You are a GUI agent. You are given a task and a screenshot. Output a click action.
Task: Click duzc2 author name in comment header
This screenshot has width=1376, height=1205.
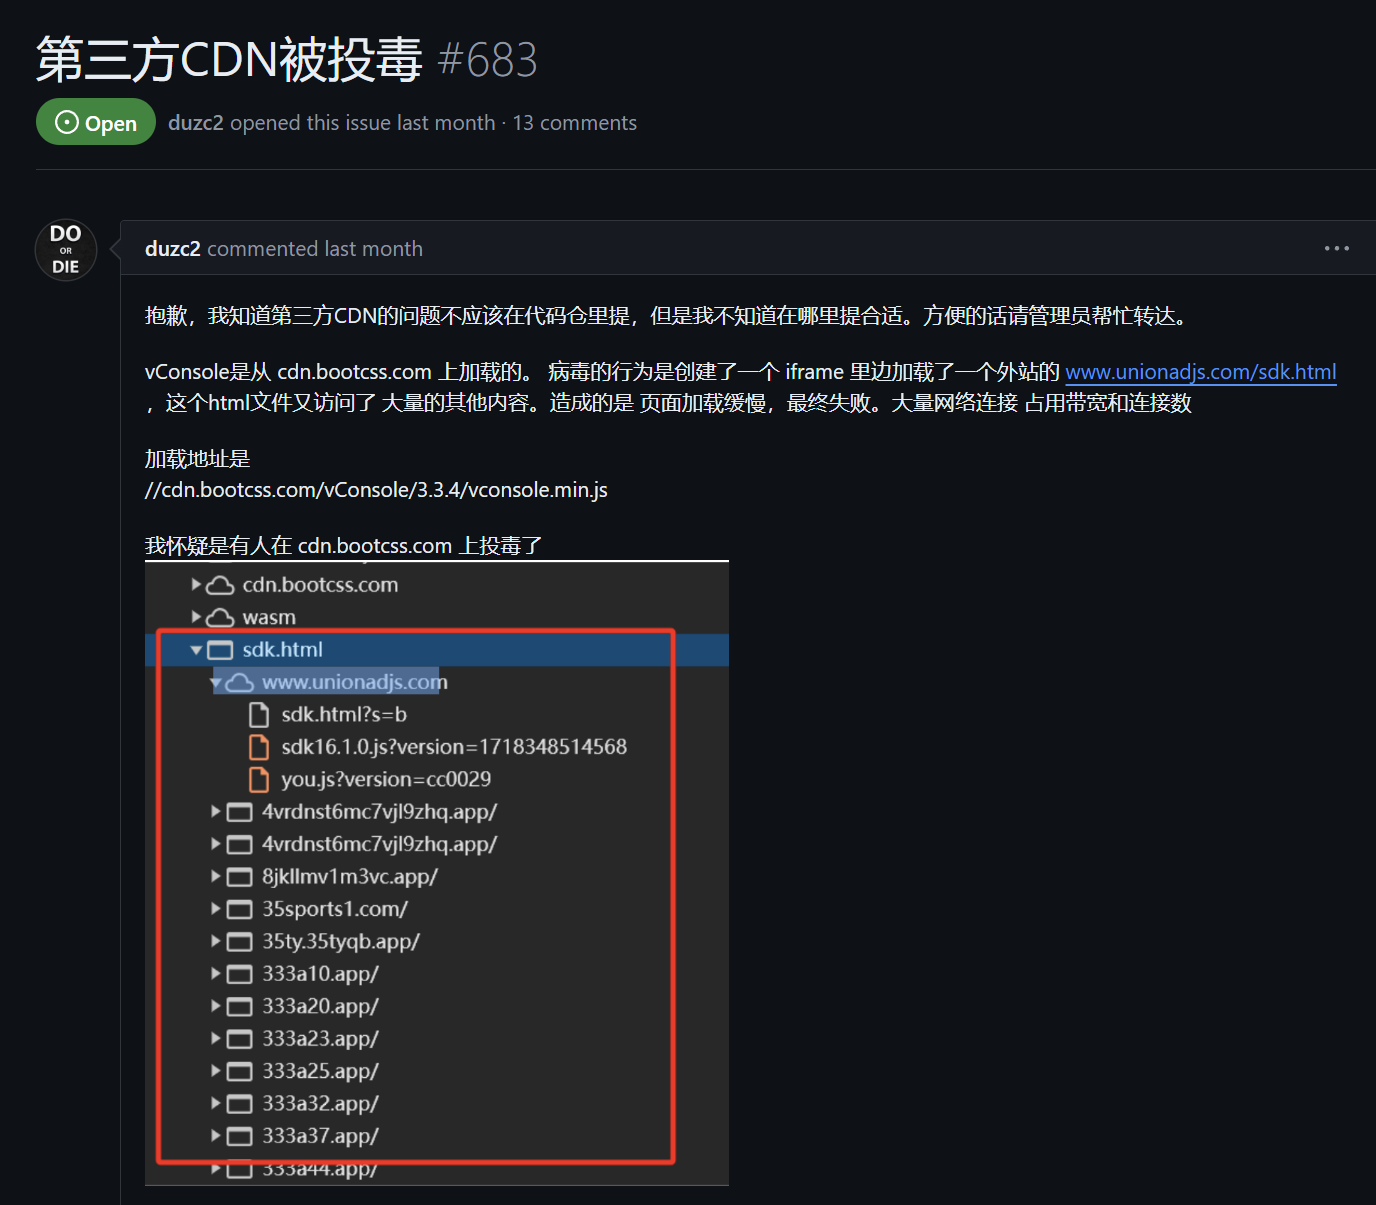pos(173,248)
